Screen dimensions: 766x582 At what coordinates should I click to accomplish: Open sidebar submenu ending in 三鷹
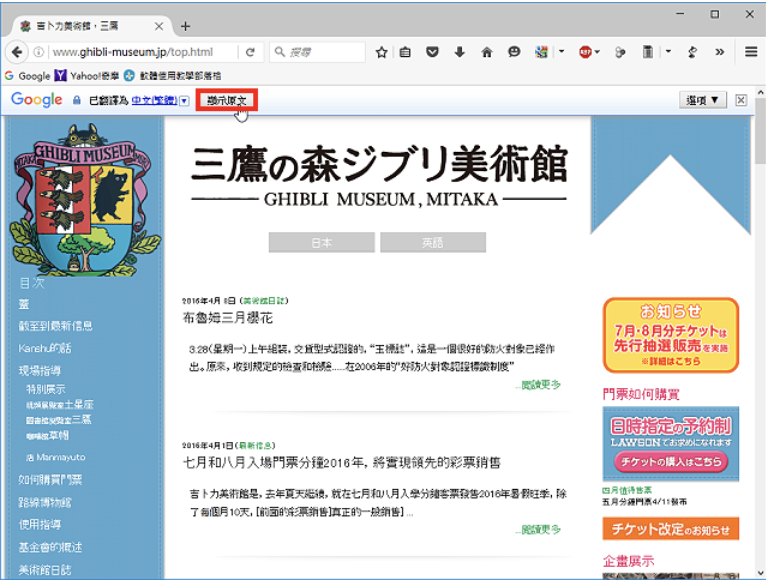59,420
